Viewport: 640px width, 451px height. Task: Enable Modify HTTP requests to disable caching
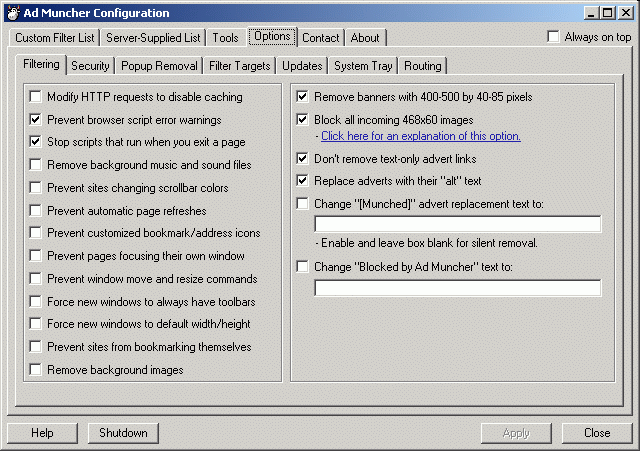(36, 97)
